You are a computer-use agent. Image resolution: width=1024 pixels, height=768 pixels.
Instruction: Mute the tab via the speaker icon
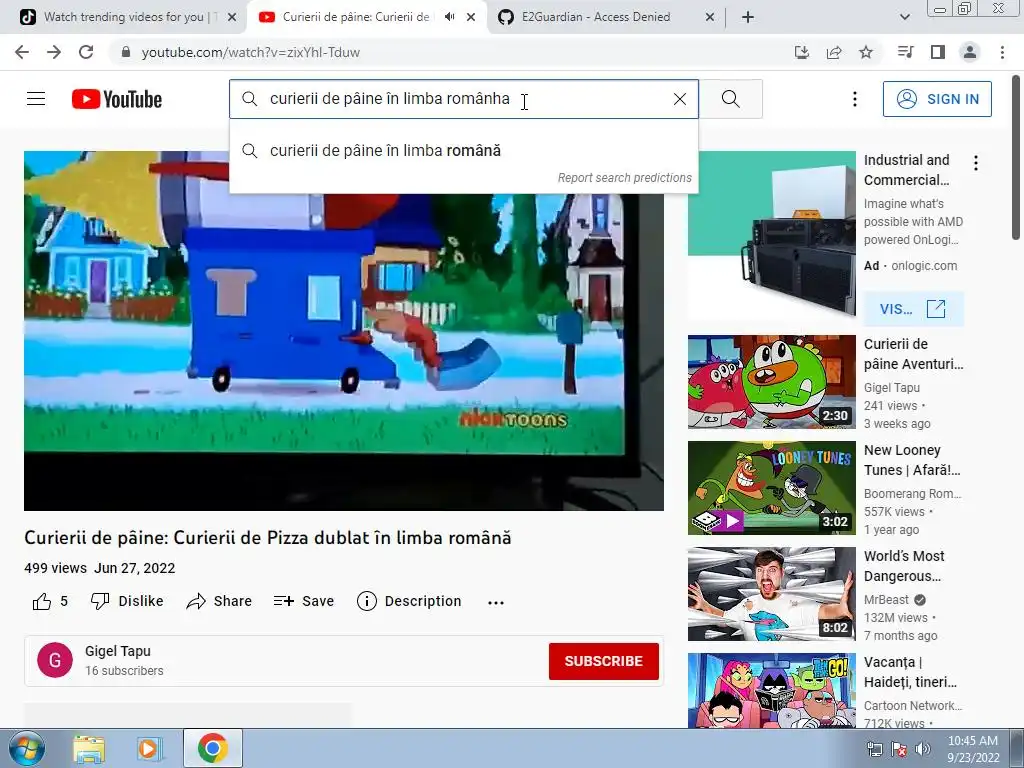tap(449, 17)
